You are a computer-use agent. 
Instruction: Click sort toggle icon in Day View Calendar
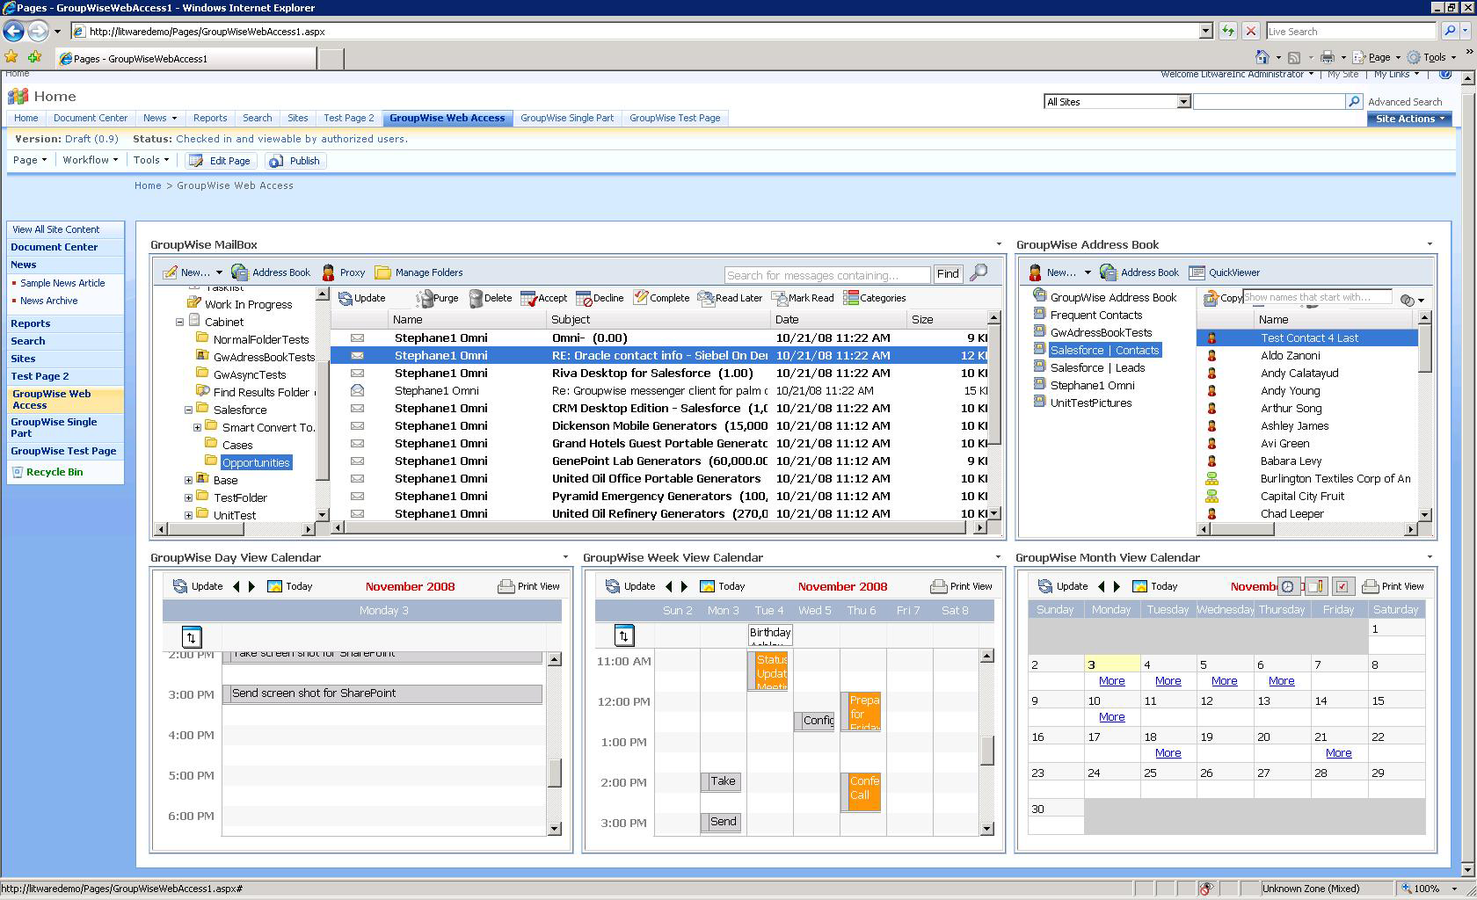click(x=191, y=636)
